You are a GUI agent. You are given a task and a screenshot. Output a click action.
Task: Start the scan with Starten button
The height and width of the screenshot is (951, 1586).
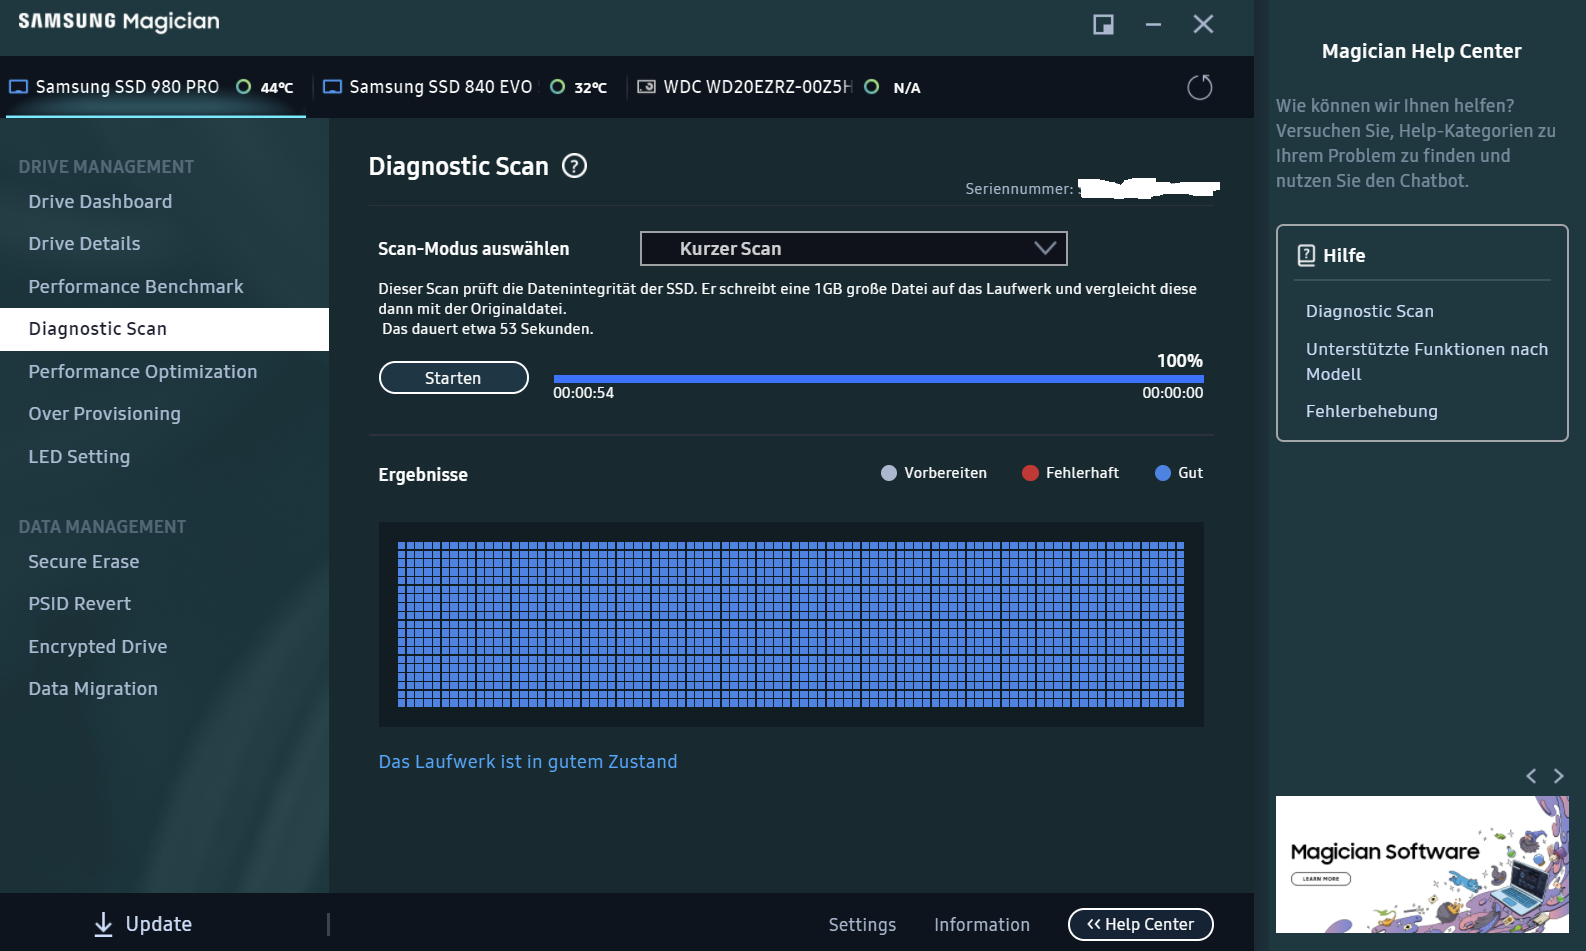(453, 378)
